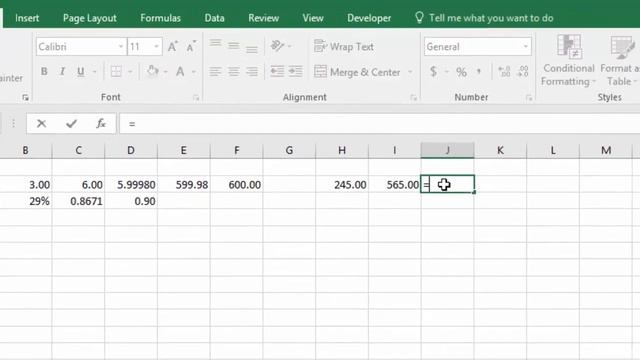
Task: Center text horizontally icon
Action: point(233,72)
